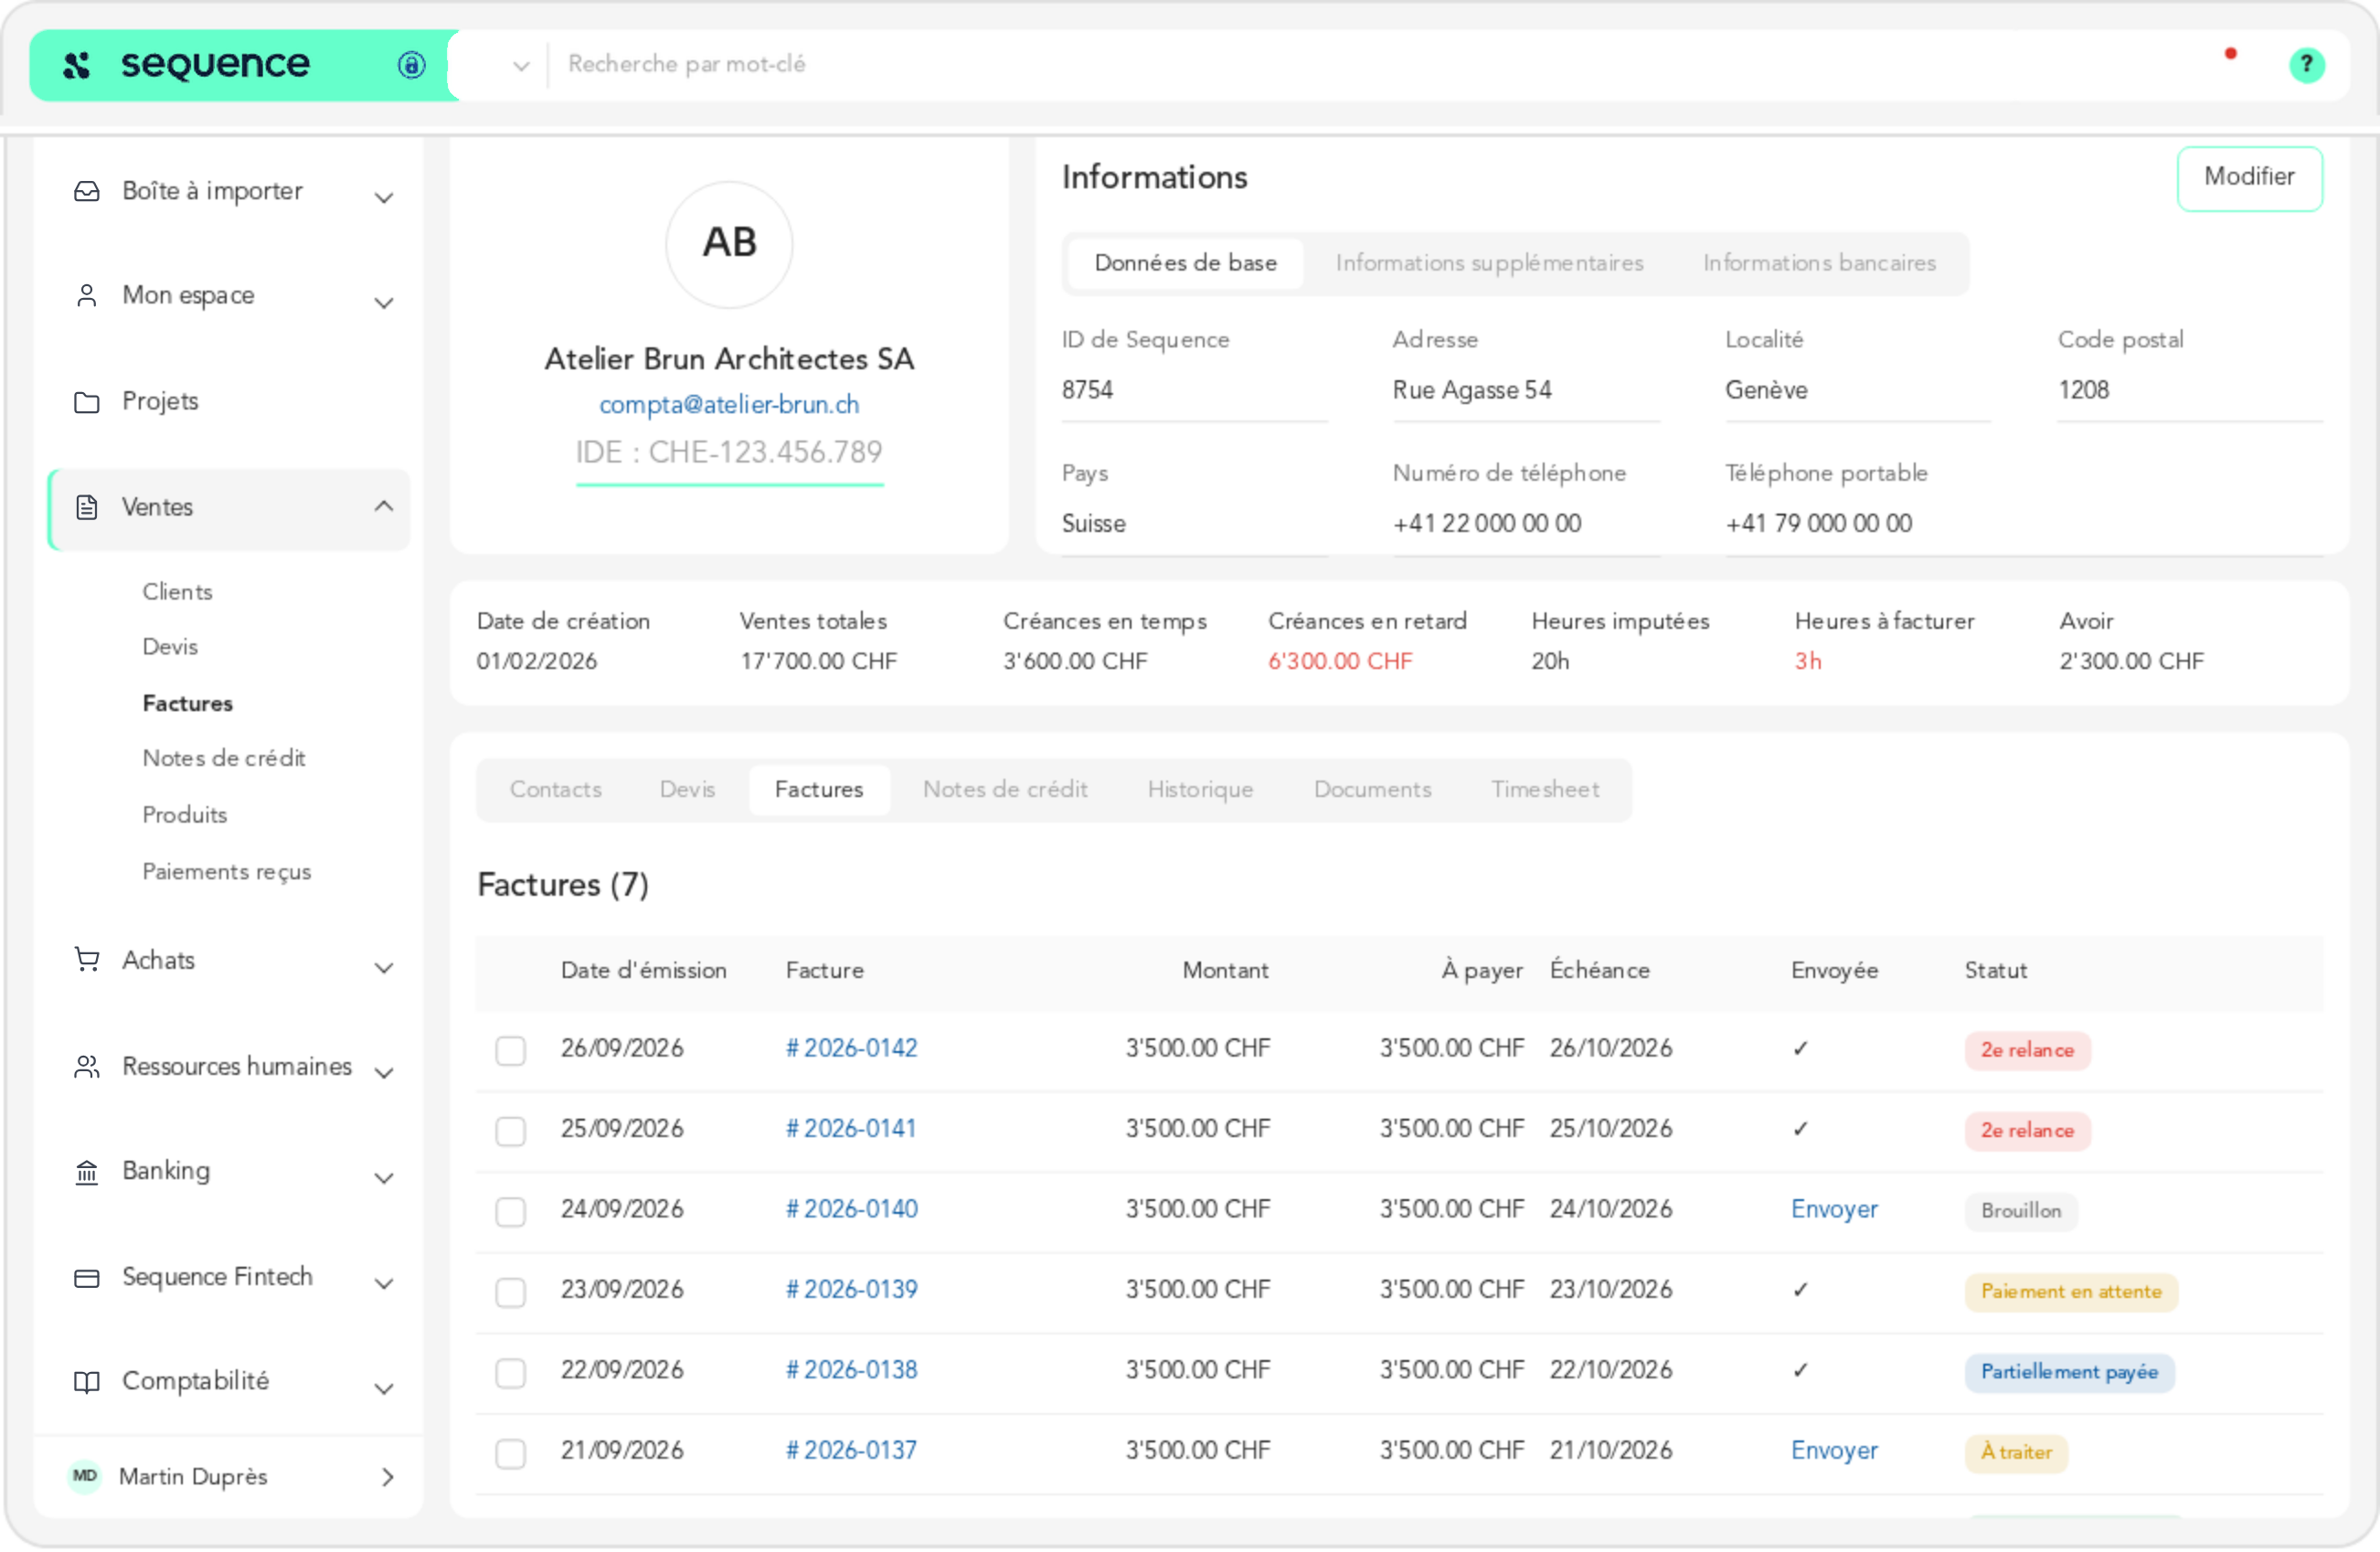Open the Notes de crédit client tab

coord(1004,789)
